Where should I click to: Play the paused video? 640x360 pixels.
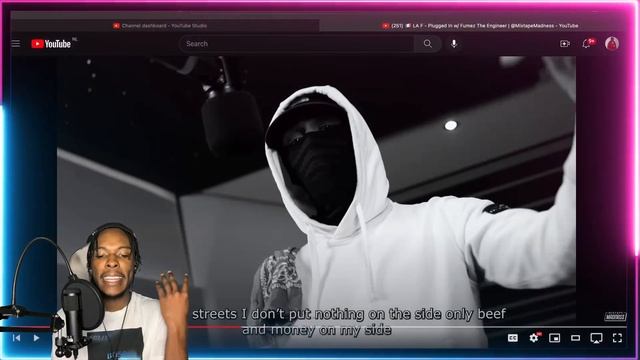[36, 338]
